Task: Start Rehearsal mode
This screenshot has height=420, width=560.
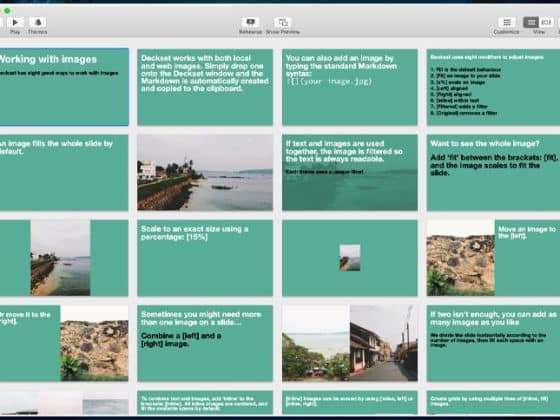Action: (x=250, y=22)
